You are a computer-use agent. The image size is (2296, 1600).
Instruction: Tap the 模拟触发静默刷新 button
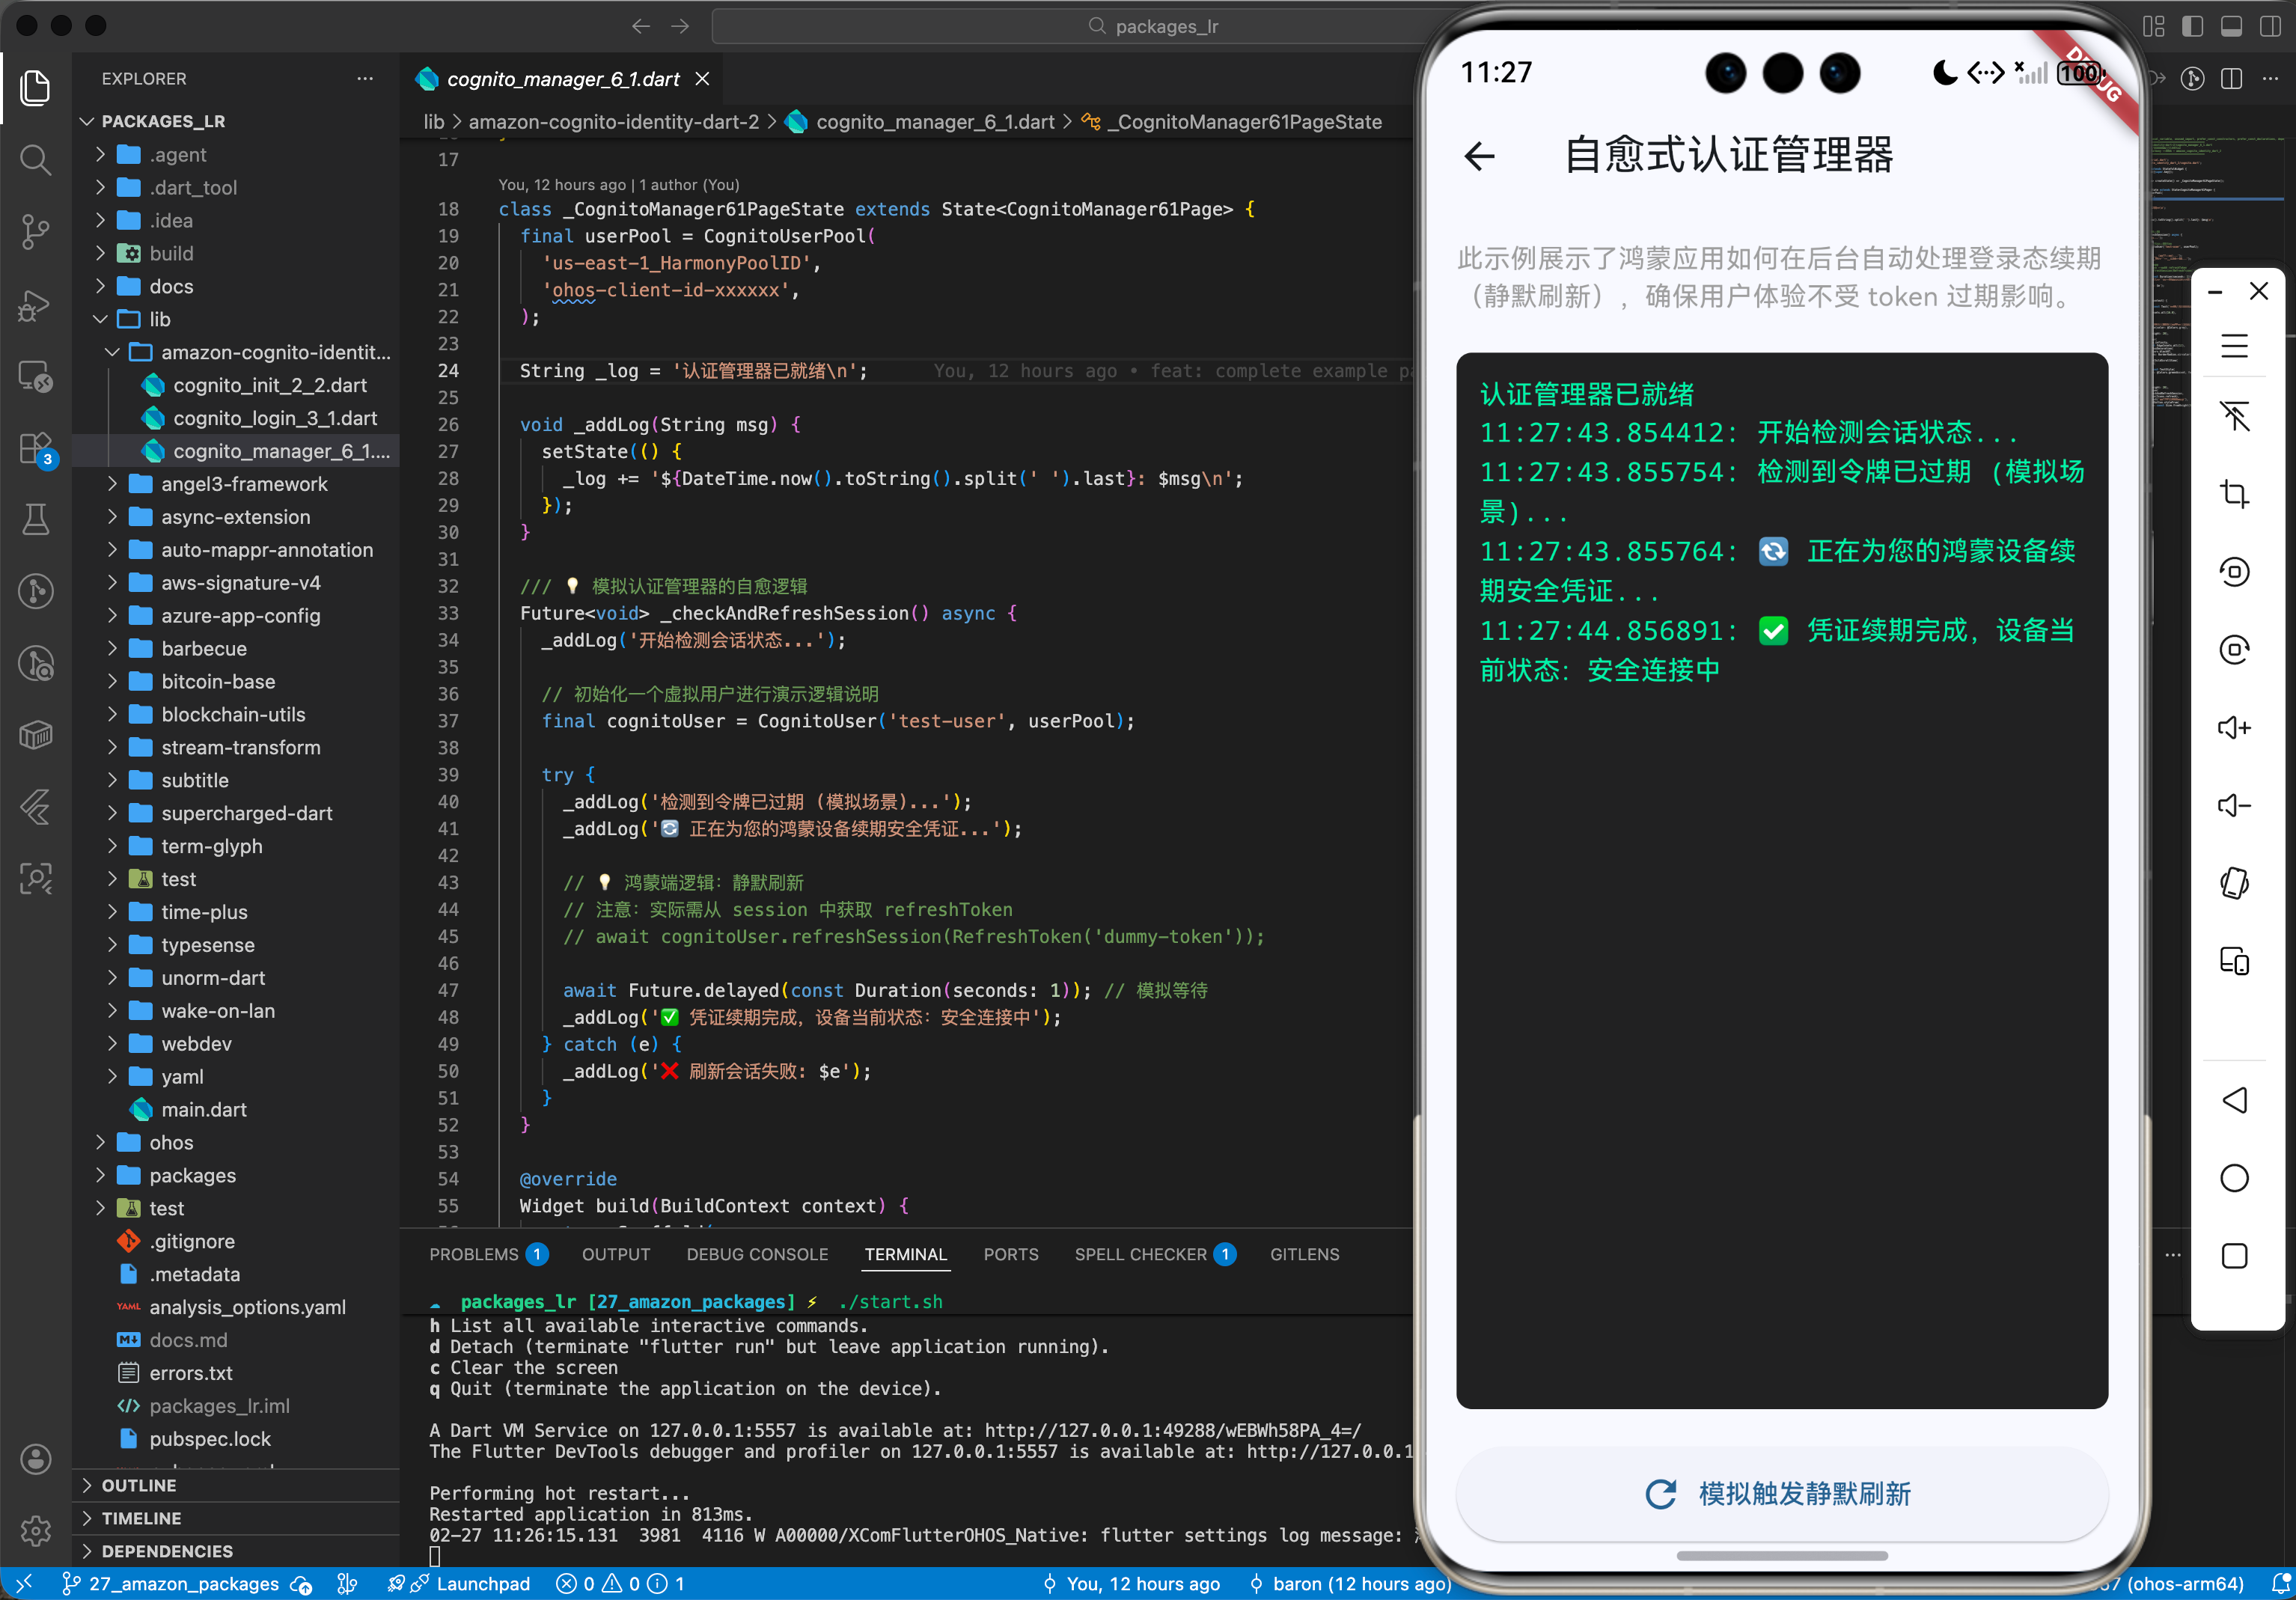tap(1782, 1494)
